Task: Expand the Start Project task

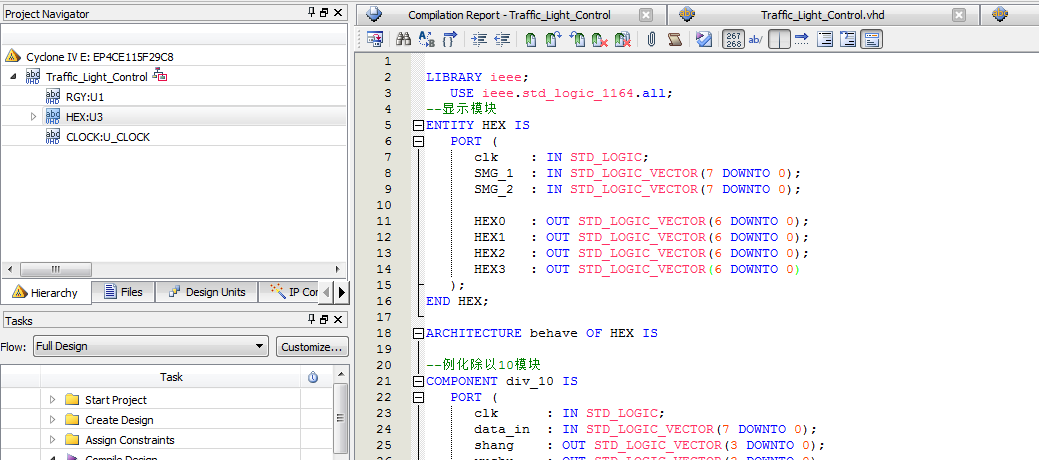Action: tap(53, 400)
